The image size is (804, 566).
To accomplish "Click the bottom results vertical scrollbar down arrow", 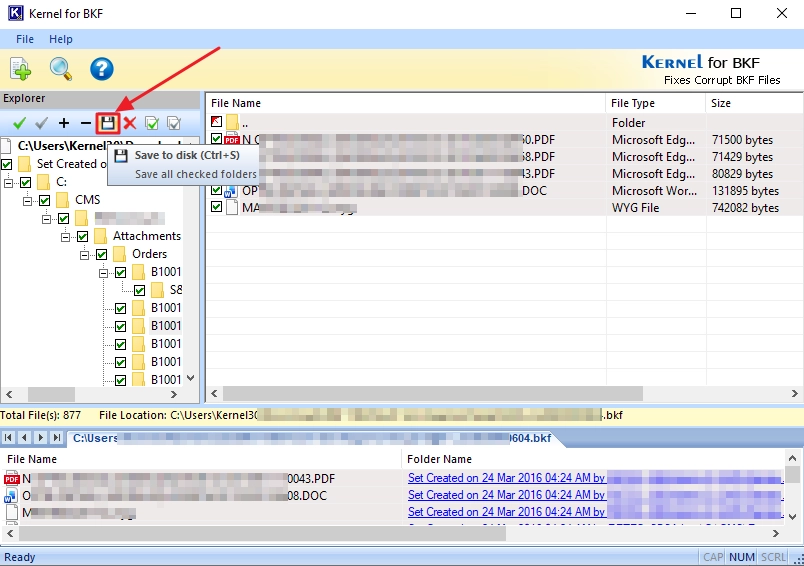I will (792, 517).
